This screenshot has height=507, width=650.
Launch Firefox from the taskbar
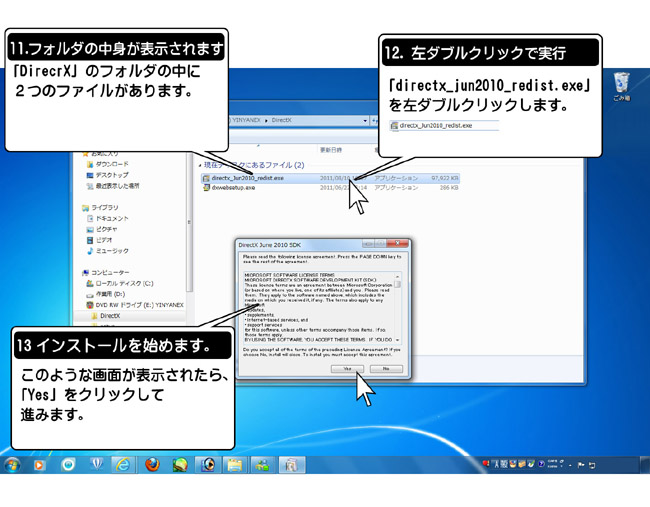pos(152,465)
